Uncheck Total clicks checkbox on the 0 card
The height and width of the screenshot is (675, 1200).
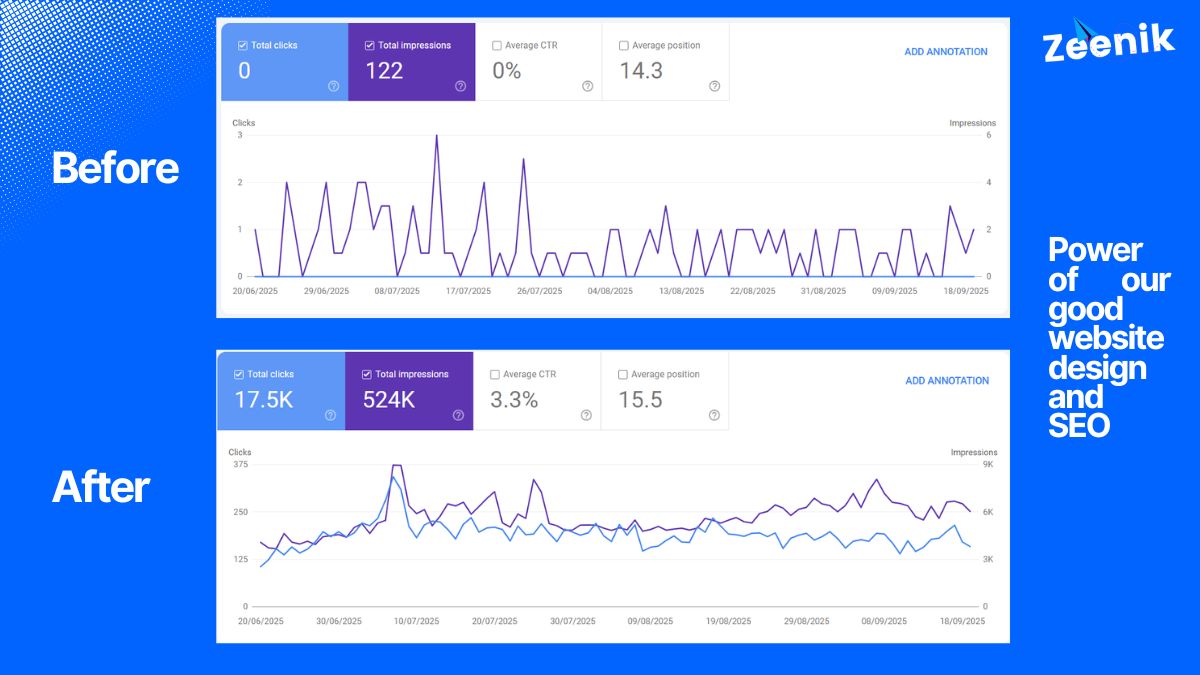point(243,46)
